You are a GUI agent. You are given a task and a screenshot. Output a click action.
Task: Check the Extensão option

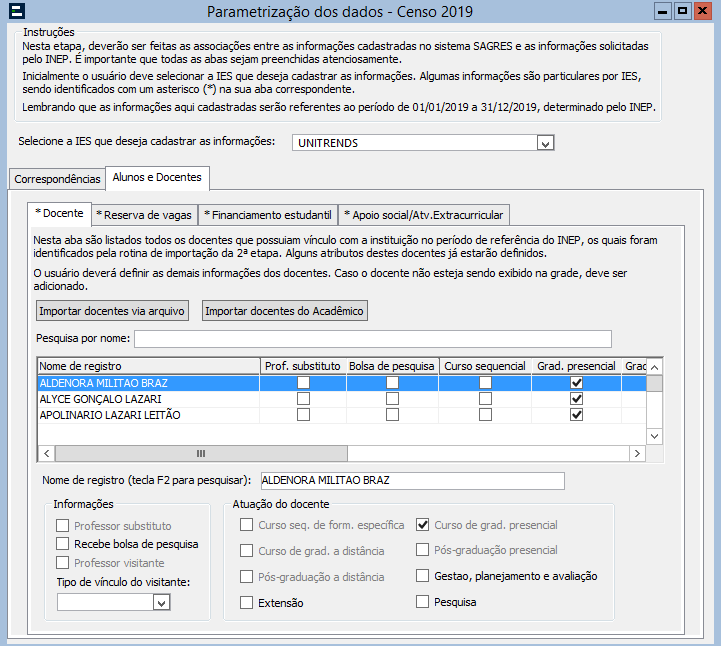247,603
